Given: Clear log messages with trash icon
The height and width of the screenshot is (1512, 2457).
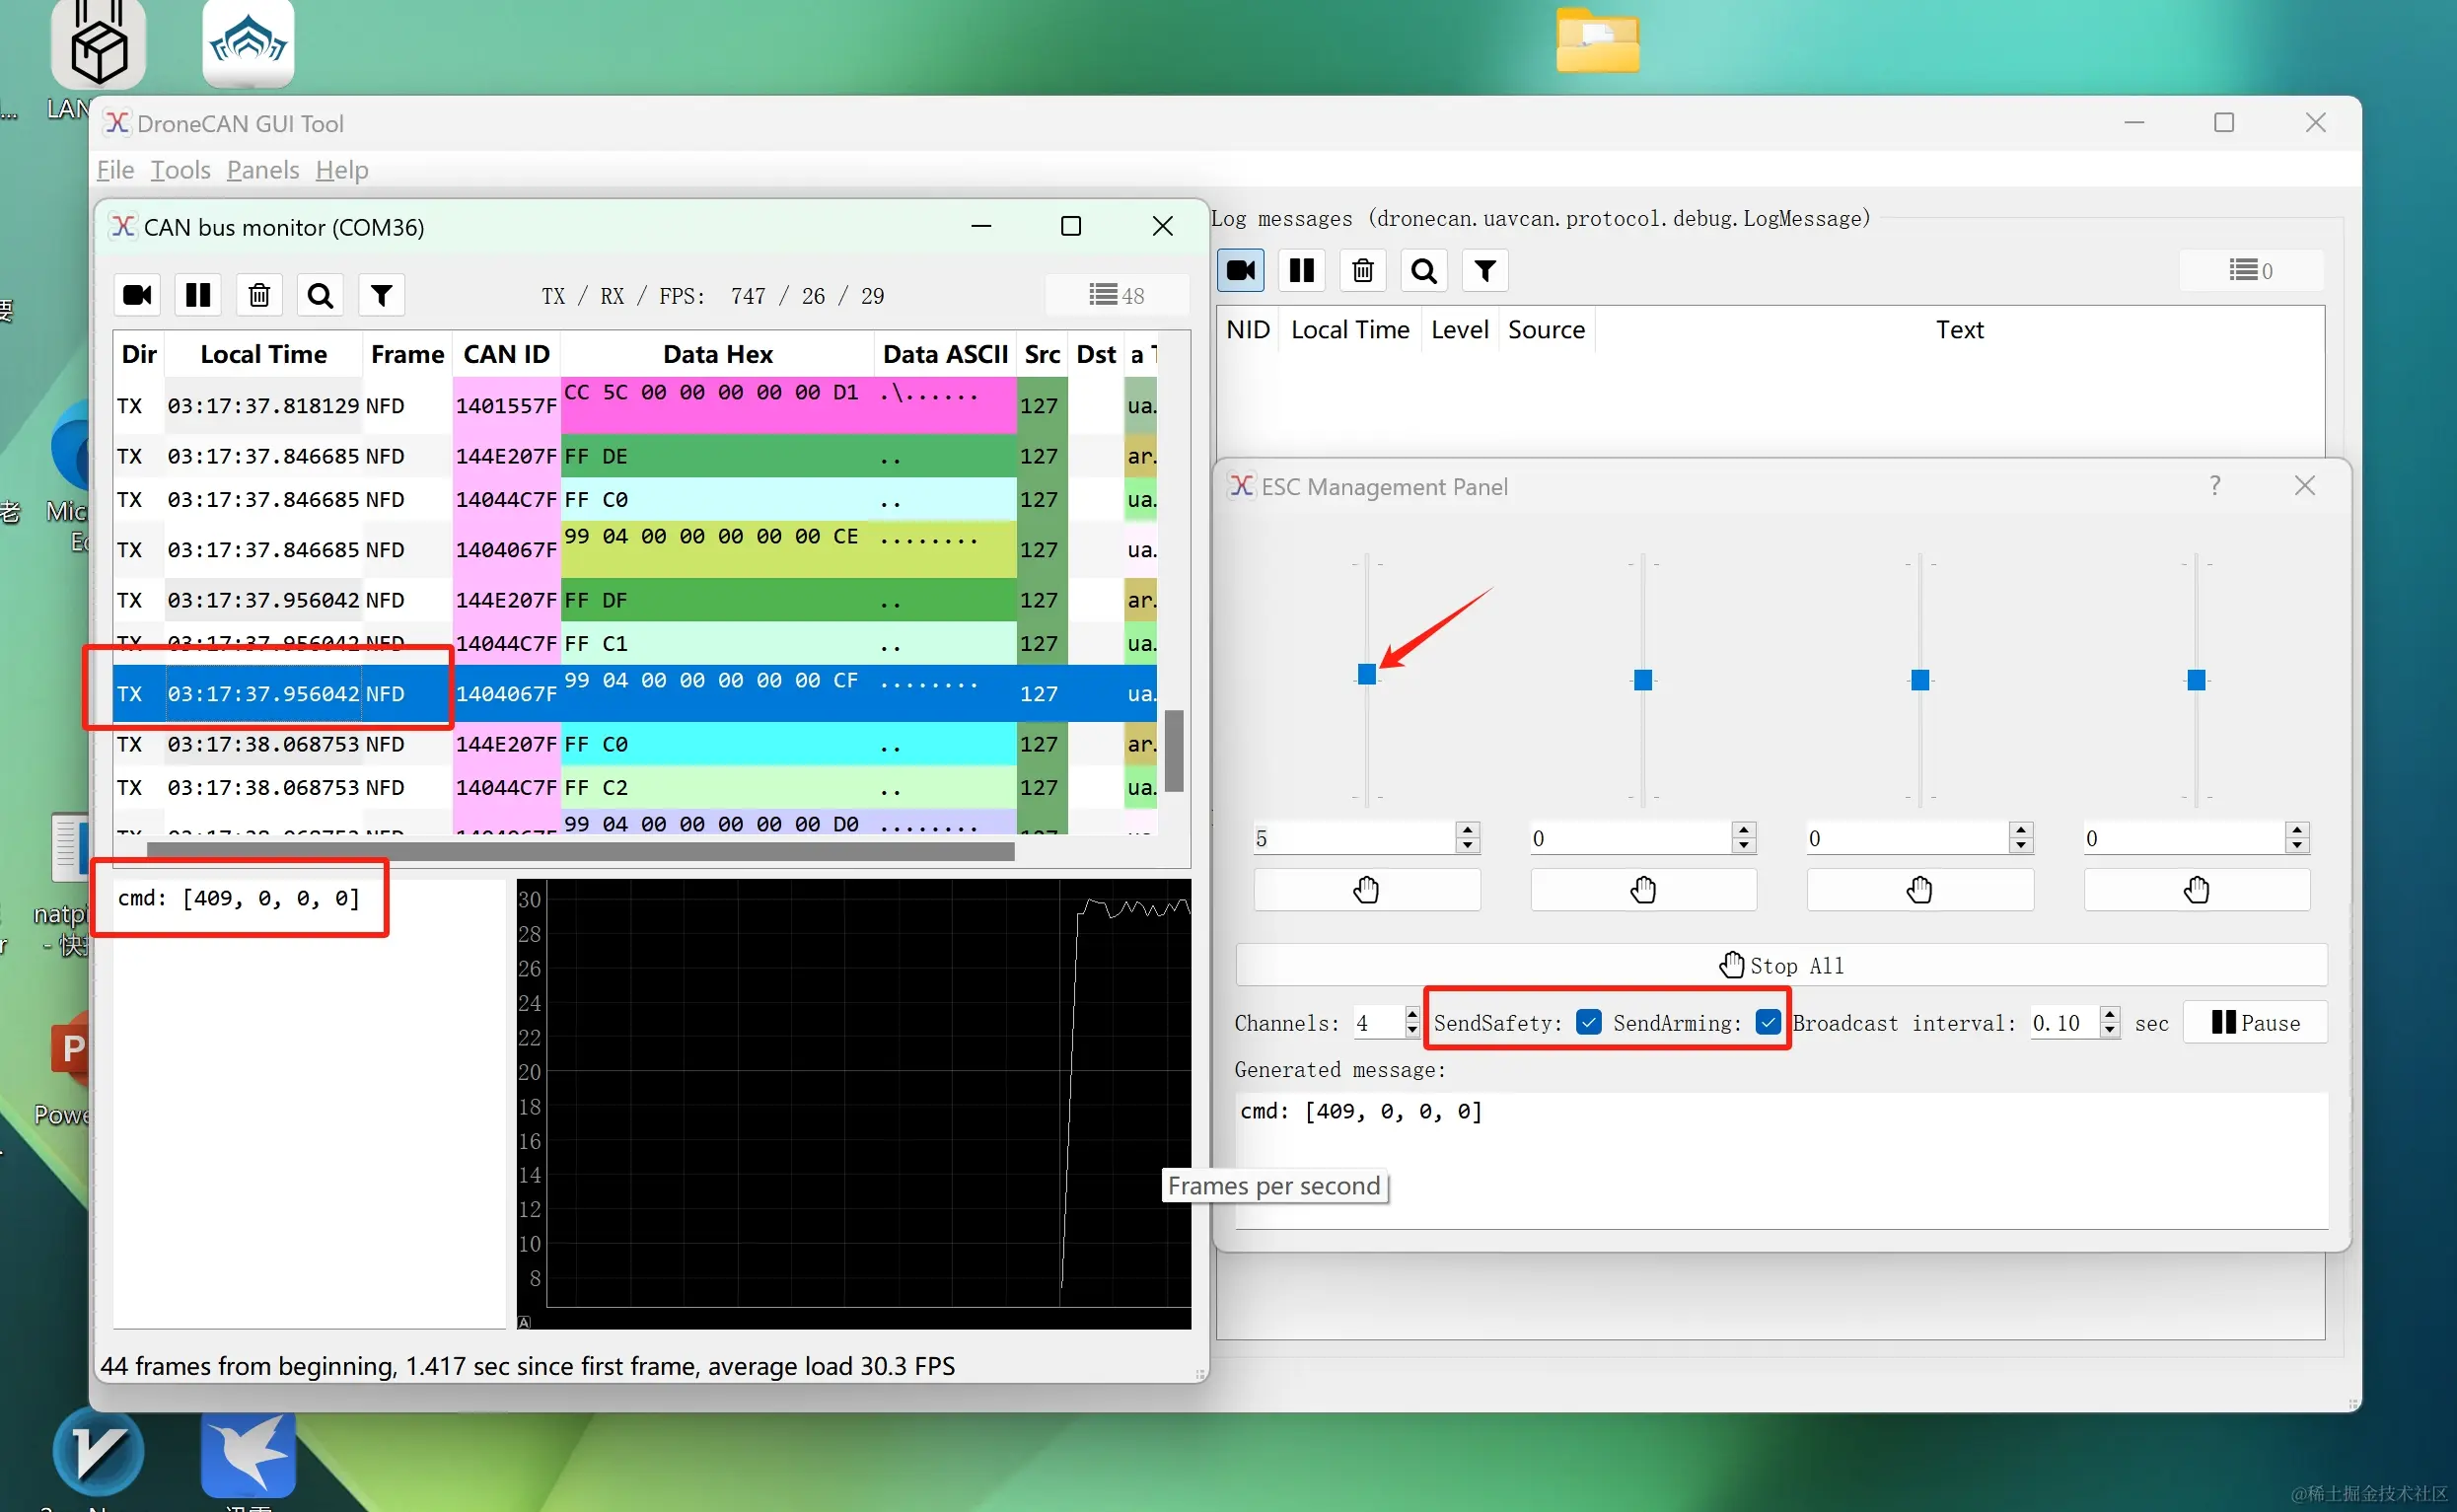Looking at the screenshot, I should pos(1363,270).
